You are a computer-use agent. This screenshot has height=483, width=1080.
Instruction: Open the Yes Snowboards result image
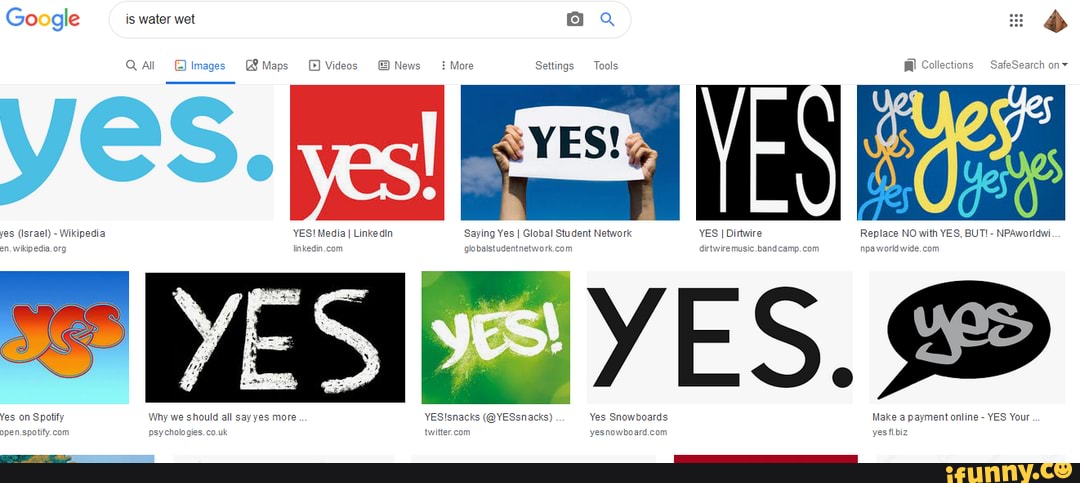720,337
